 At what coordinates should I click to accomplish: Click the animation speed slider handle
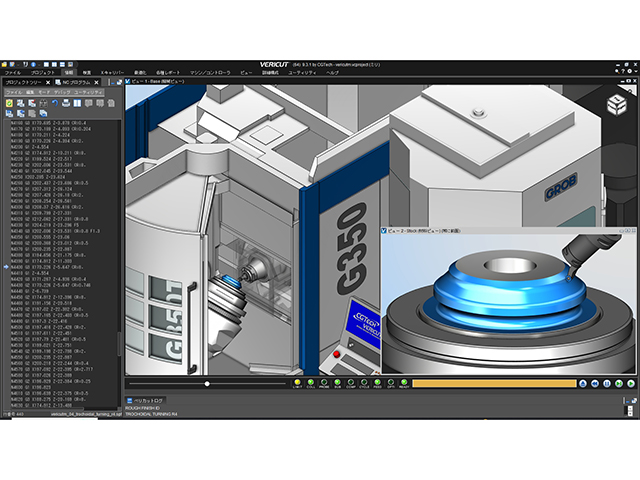click(207, 384)
